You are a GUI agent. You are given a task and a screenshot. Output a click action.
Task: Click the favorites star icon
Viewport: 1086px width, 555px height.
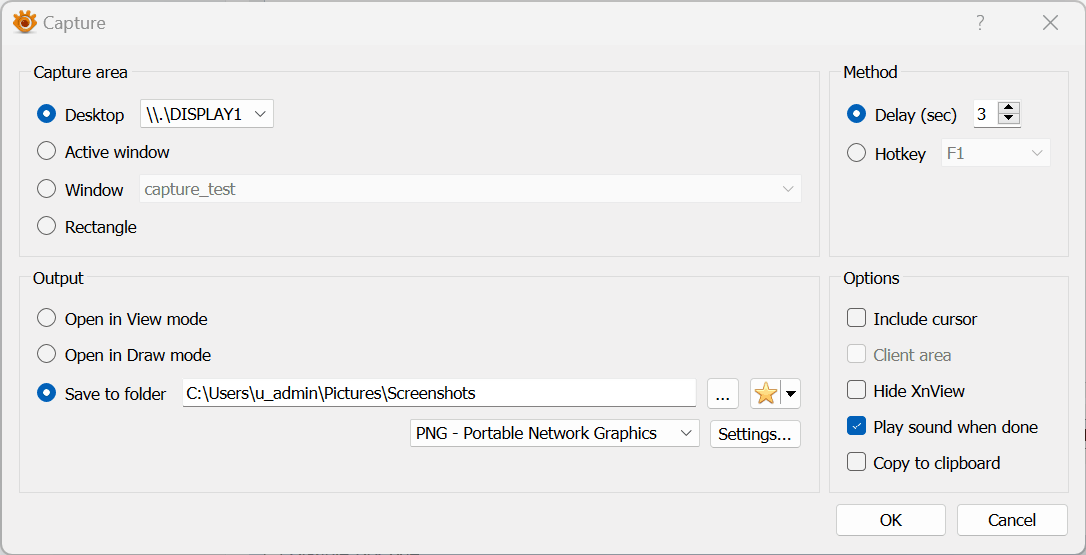click(x=766, y=394)
